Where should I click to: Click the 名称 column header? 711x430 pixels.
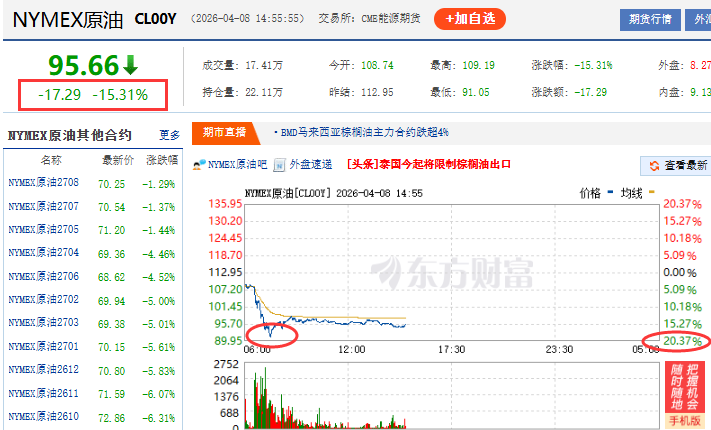(51, 160)
